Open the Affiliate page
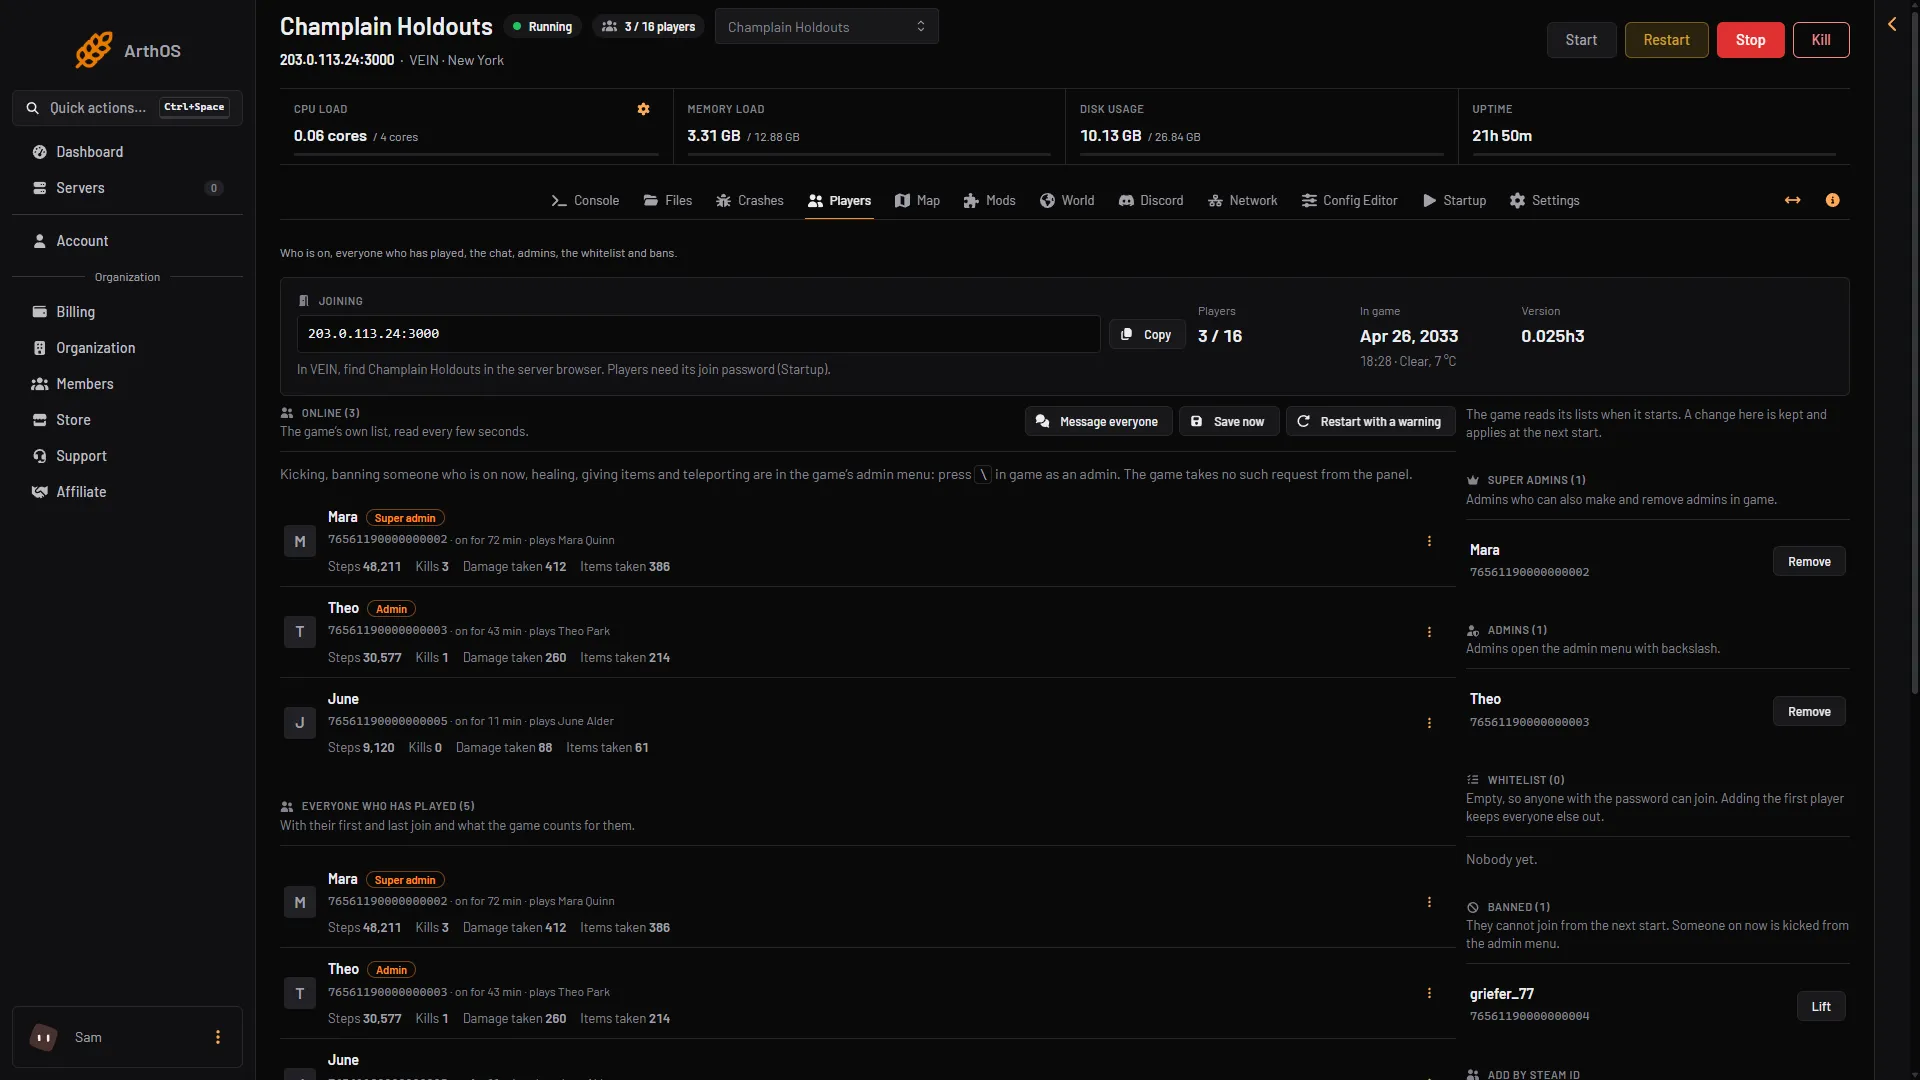1920x1080 pixels. point(127,492)
